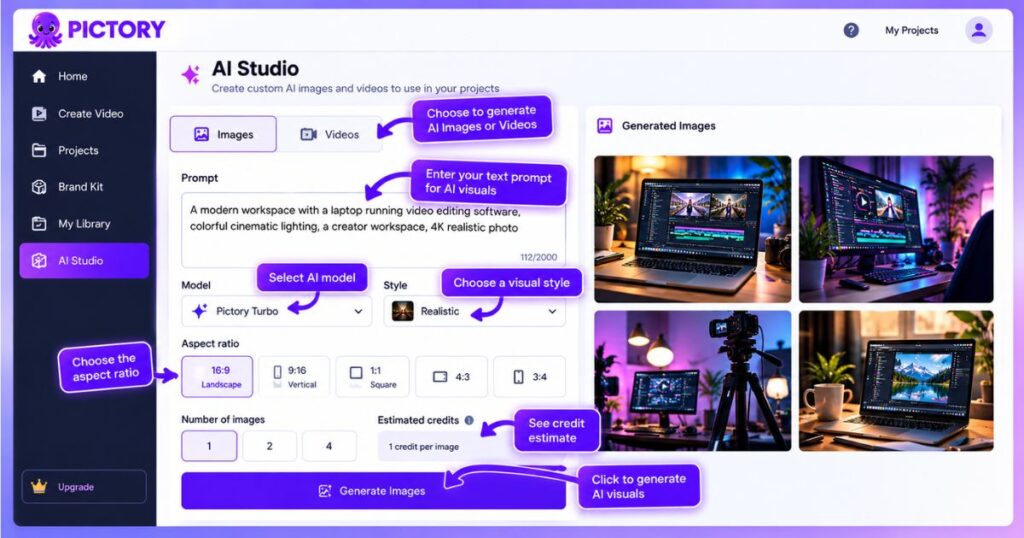The height and width of the screenshot is (538, 1024).
Task: Click the My Library icon
Action: [39, 224]
